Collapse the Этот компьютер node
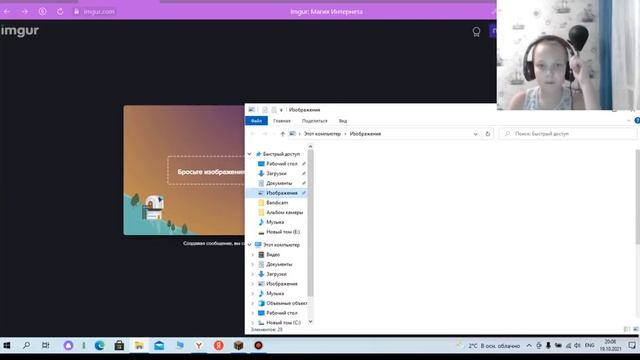640x360 pixels. click(249, 245)
